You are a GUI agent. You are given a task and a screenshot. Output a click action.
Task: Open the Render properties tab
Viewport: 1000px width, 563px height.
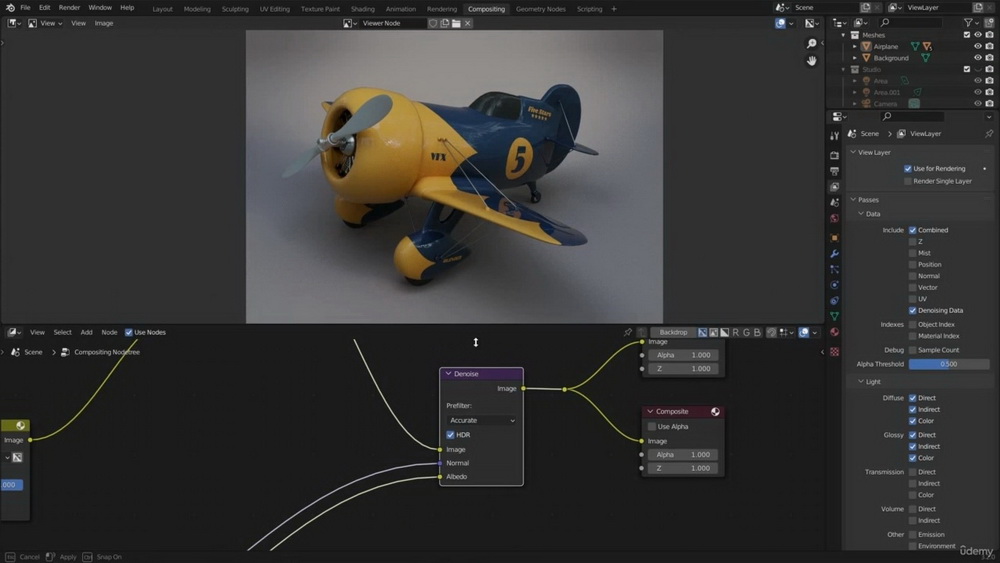pyautogui.click(x=834, y=155)
